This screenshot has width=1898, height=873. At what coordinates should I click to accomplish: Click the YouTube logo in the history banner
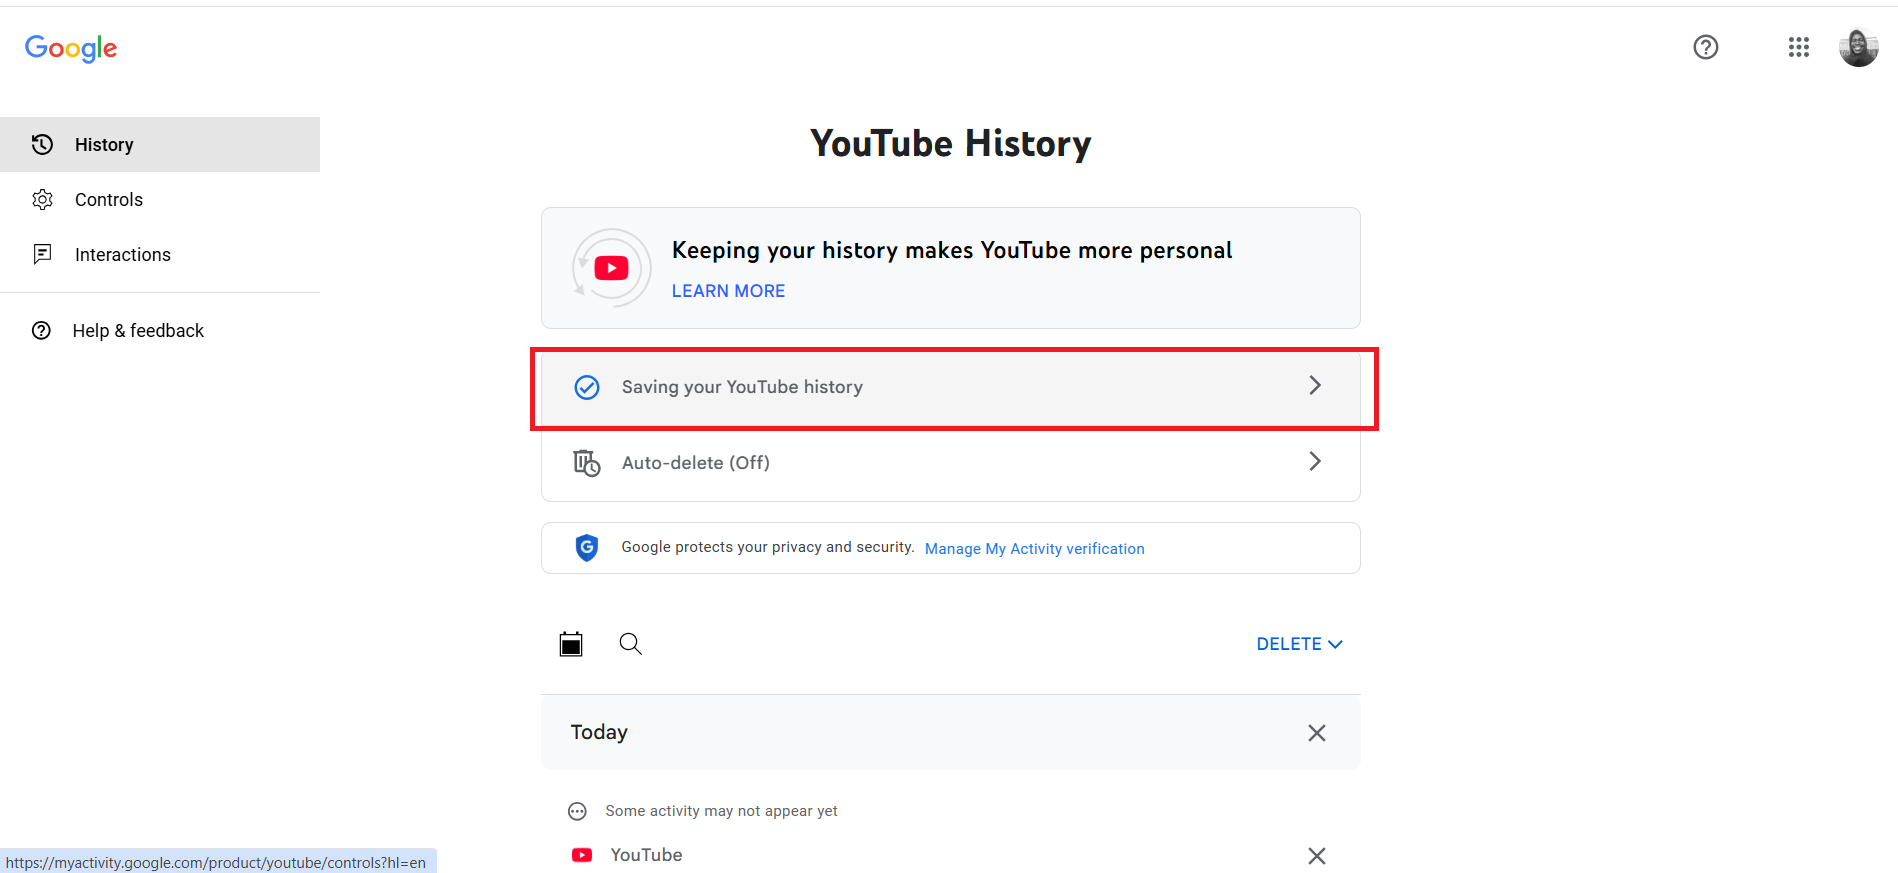610,267
